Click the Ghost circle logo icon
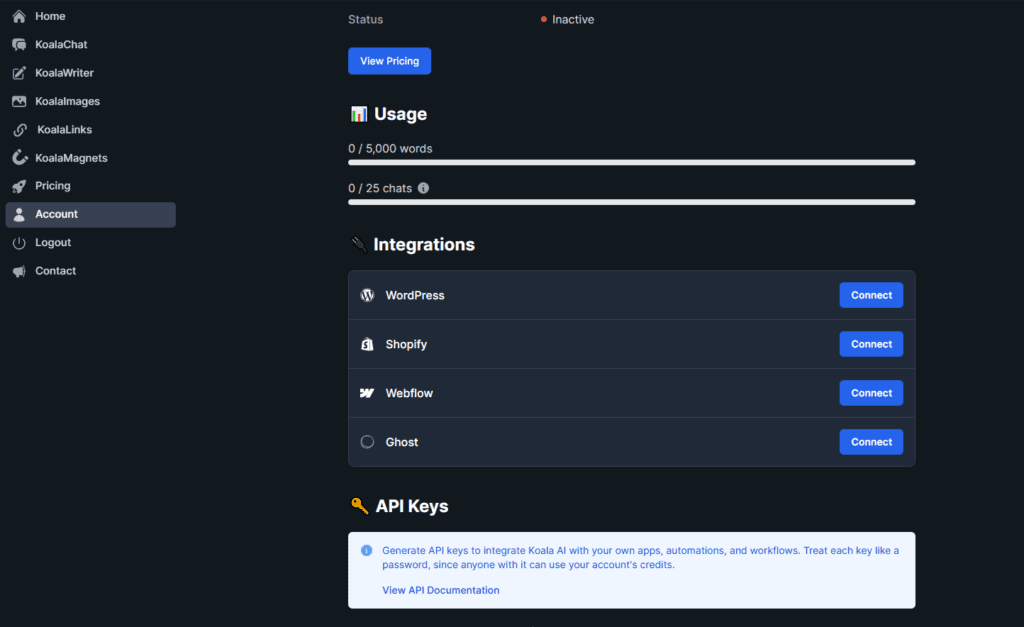Image resolution: width=1024 pixels, height=627 pixels. [x=367, y=442]
